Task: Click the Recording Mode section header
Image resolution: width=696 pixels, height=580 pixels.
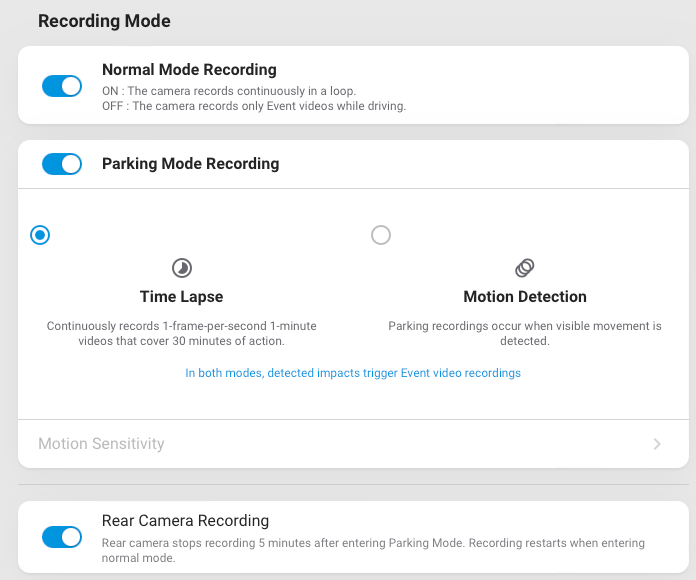Action: coord(104,21)
